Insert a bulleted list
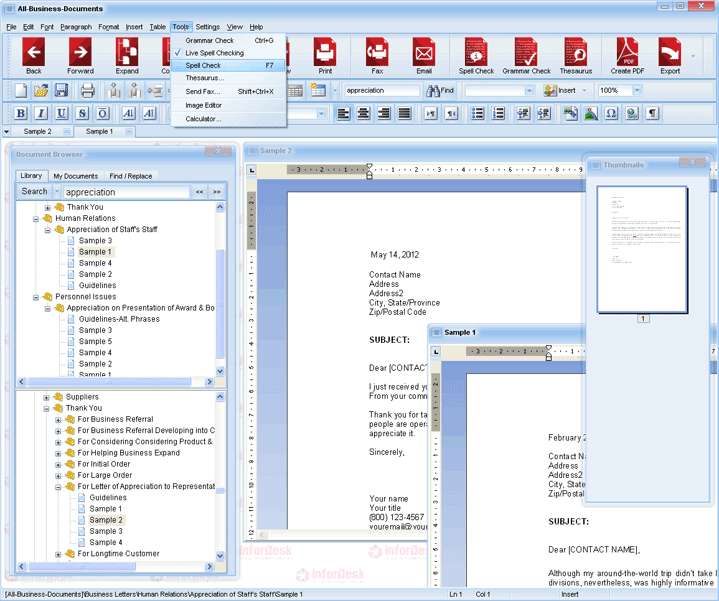The image size is (719, 601). pyautogui.click(x=477, y=113)
